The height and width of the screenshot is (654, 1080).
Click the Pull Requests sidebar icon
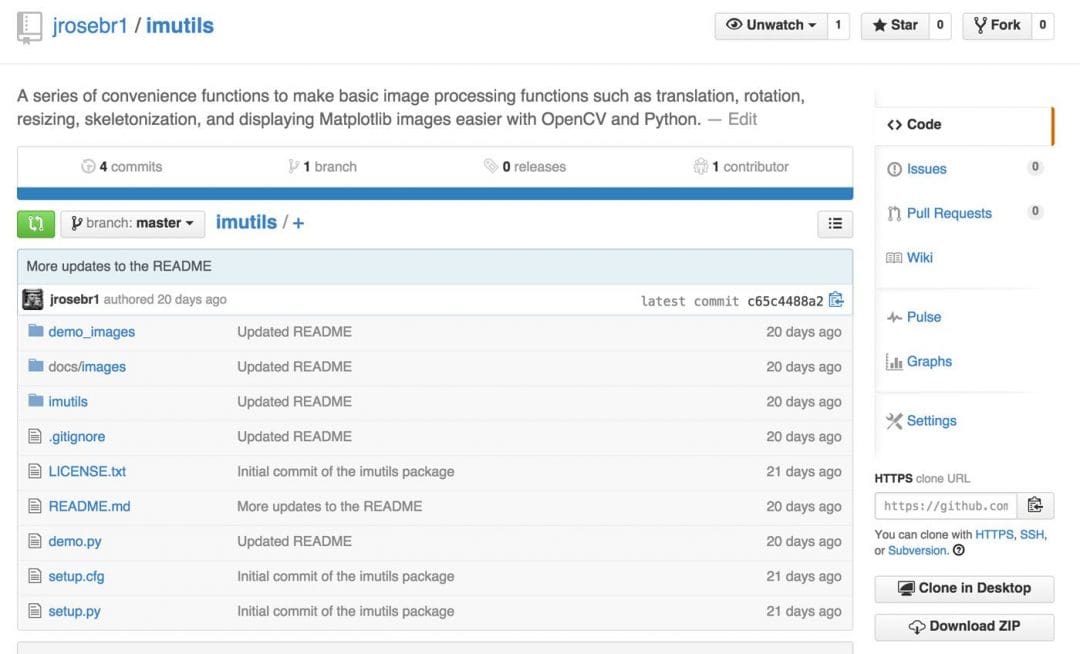(x=894, y=213)
